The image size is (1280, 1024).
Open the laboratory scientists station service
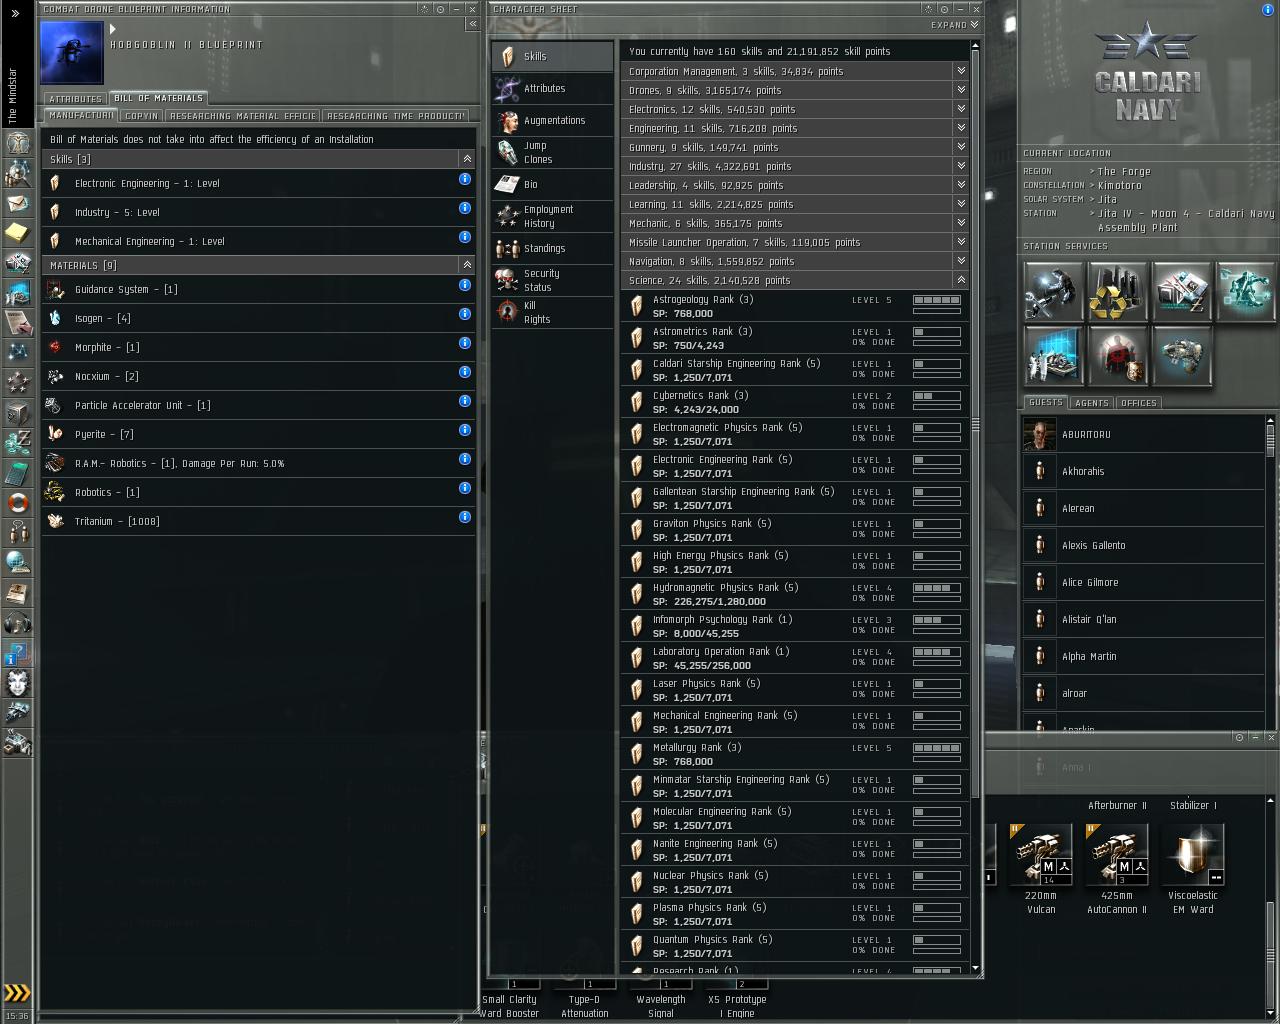click(x=1053, y=356)
